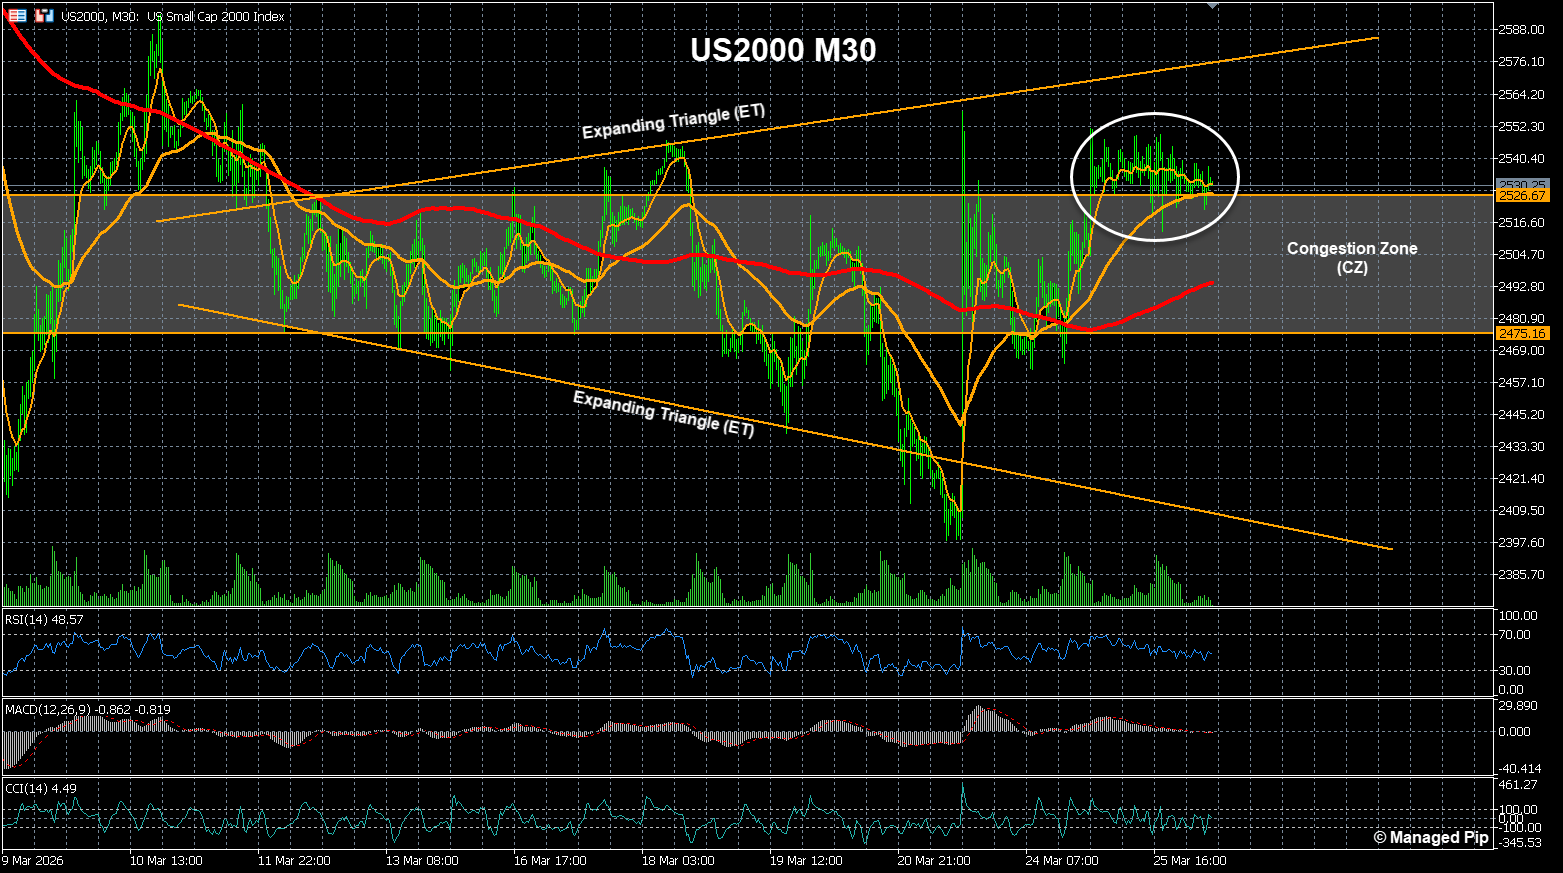Click the 2445.20 price axis value
The image size is (1563, 873).
coord(1522,415)
